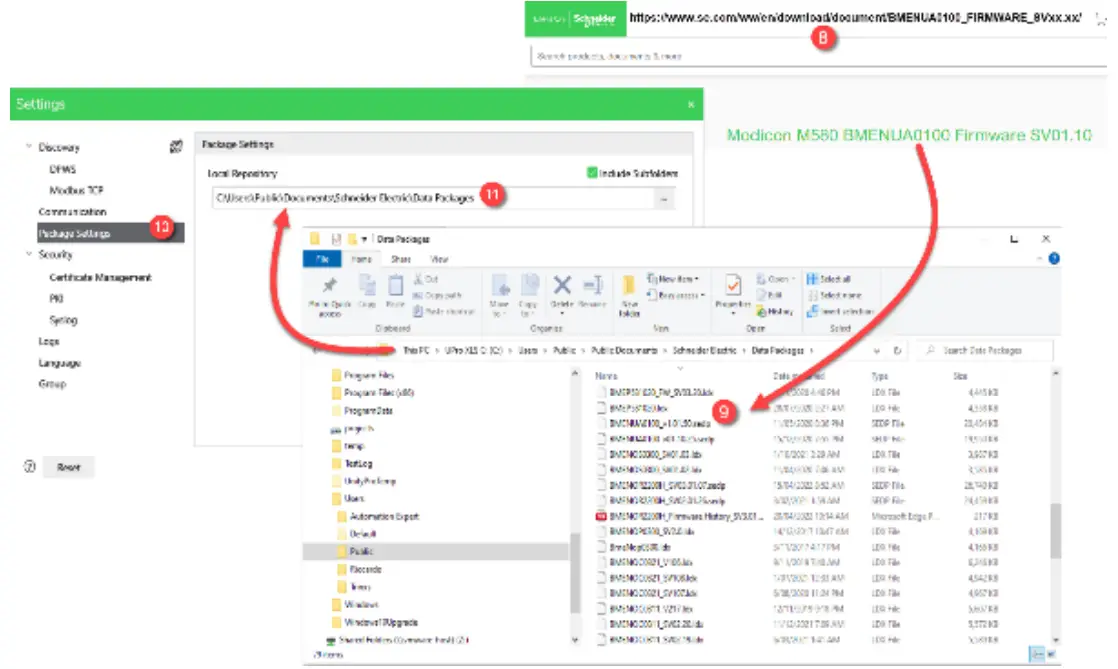Click the Search Data Packages box
The image size is (1118, 669).
coord(984,350)
